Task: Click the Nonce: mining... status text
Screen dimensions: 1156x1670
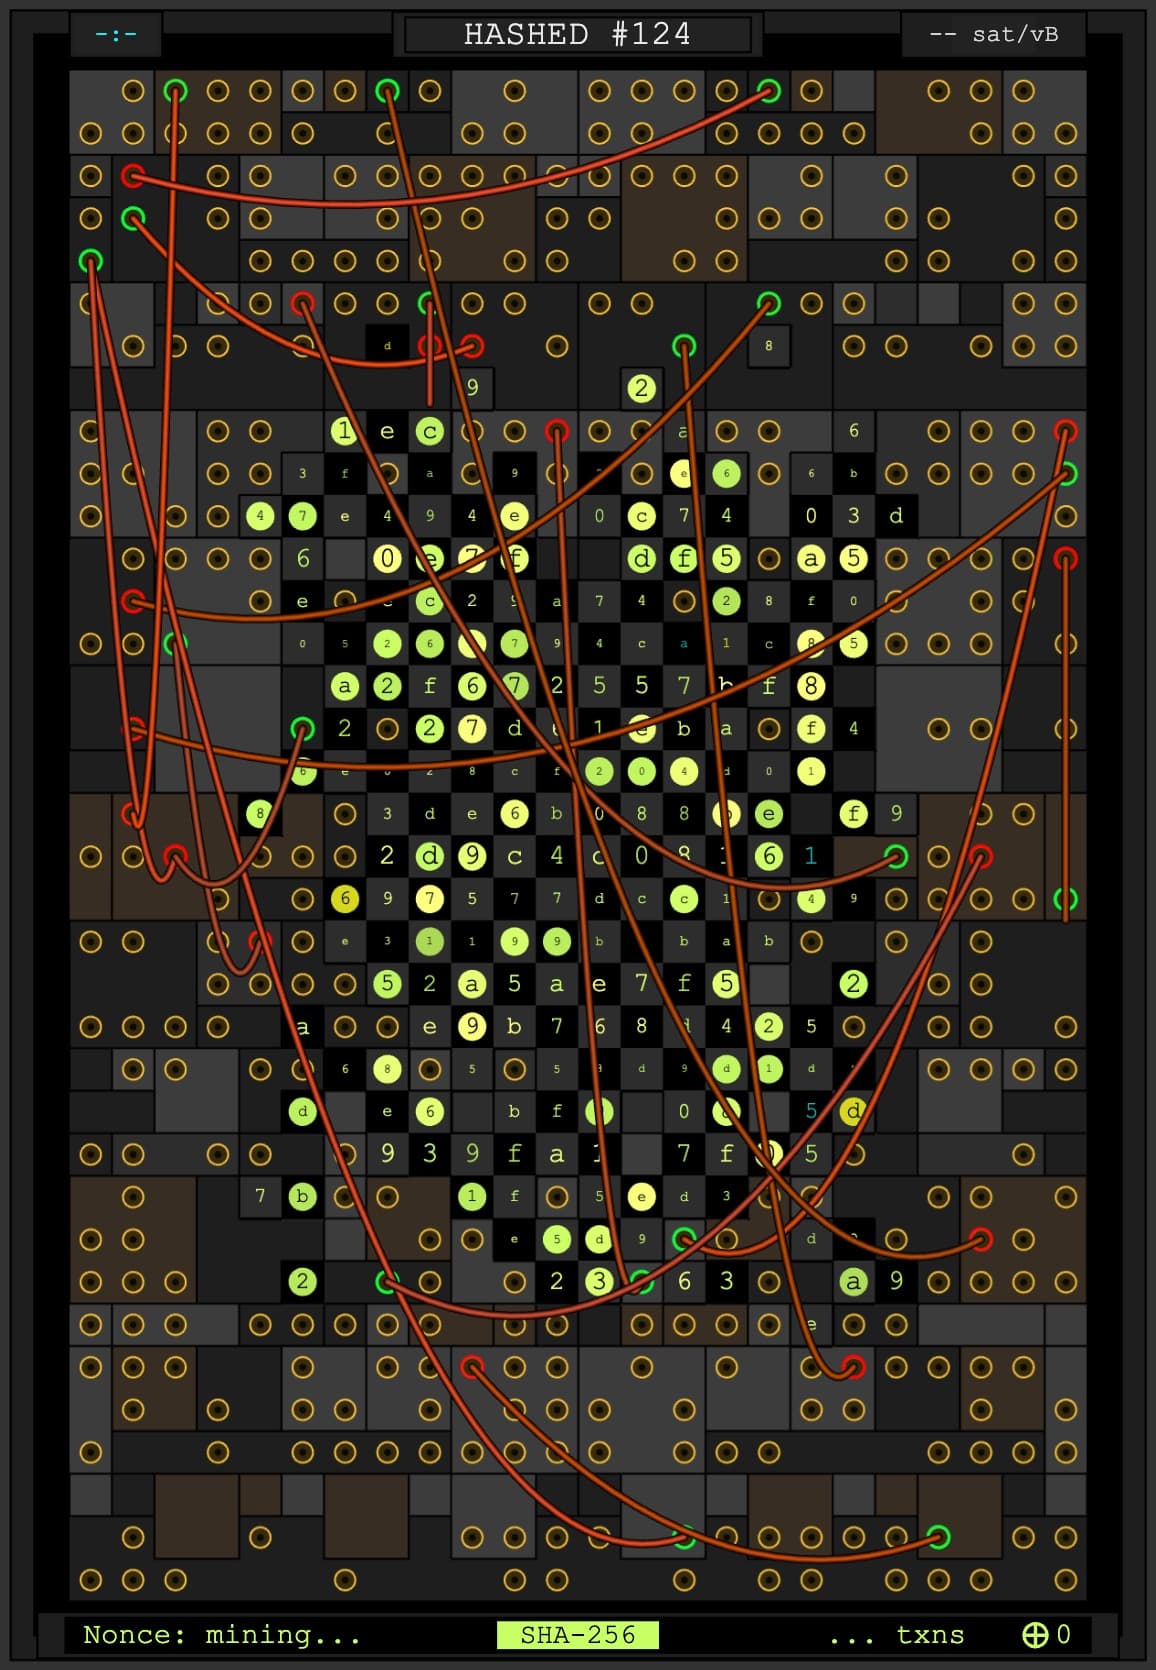Action: (x=222, y=1634)
